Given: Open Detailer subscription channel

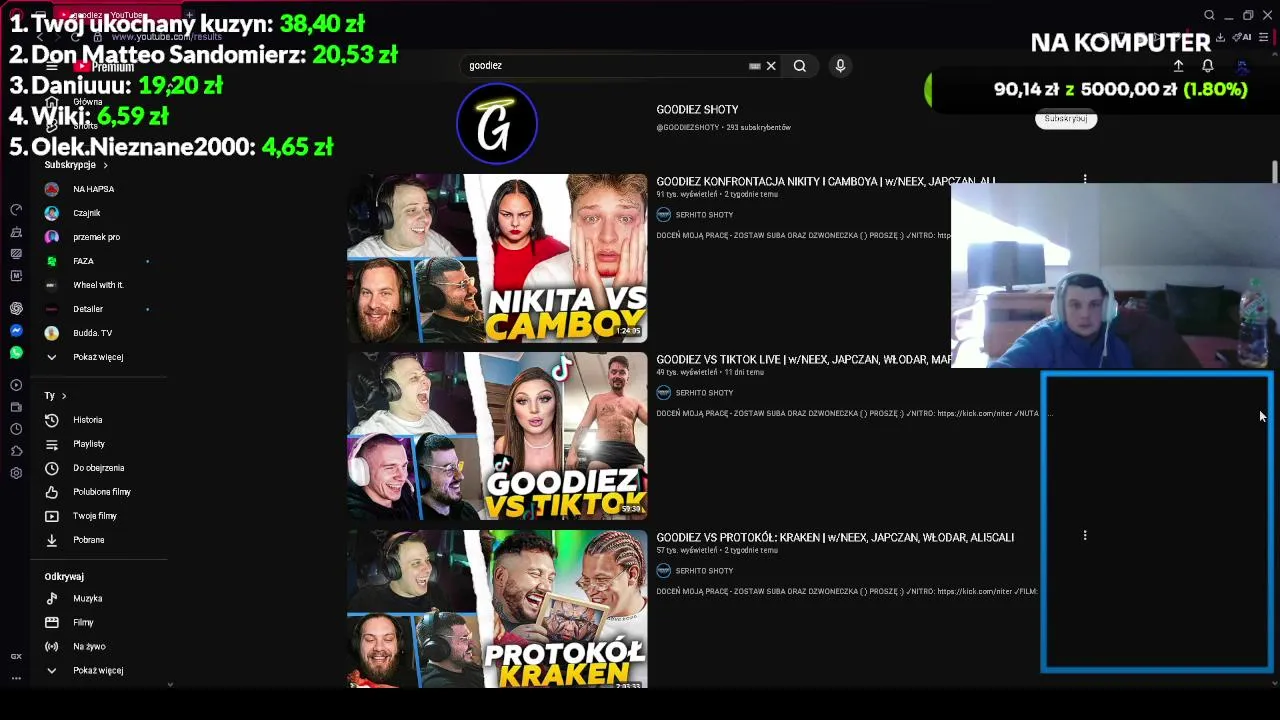Looking at the screenshot, I should coord(88,309).
